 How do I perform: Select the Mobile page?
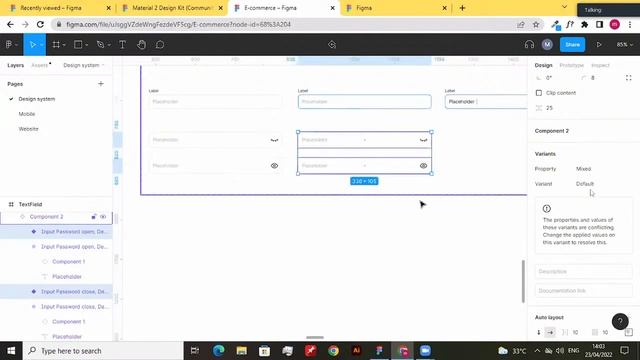[27, 114]
